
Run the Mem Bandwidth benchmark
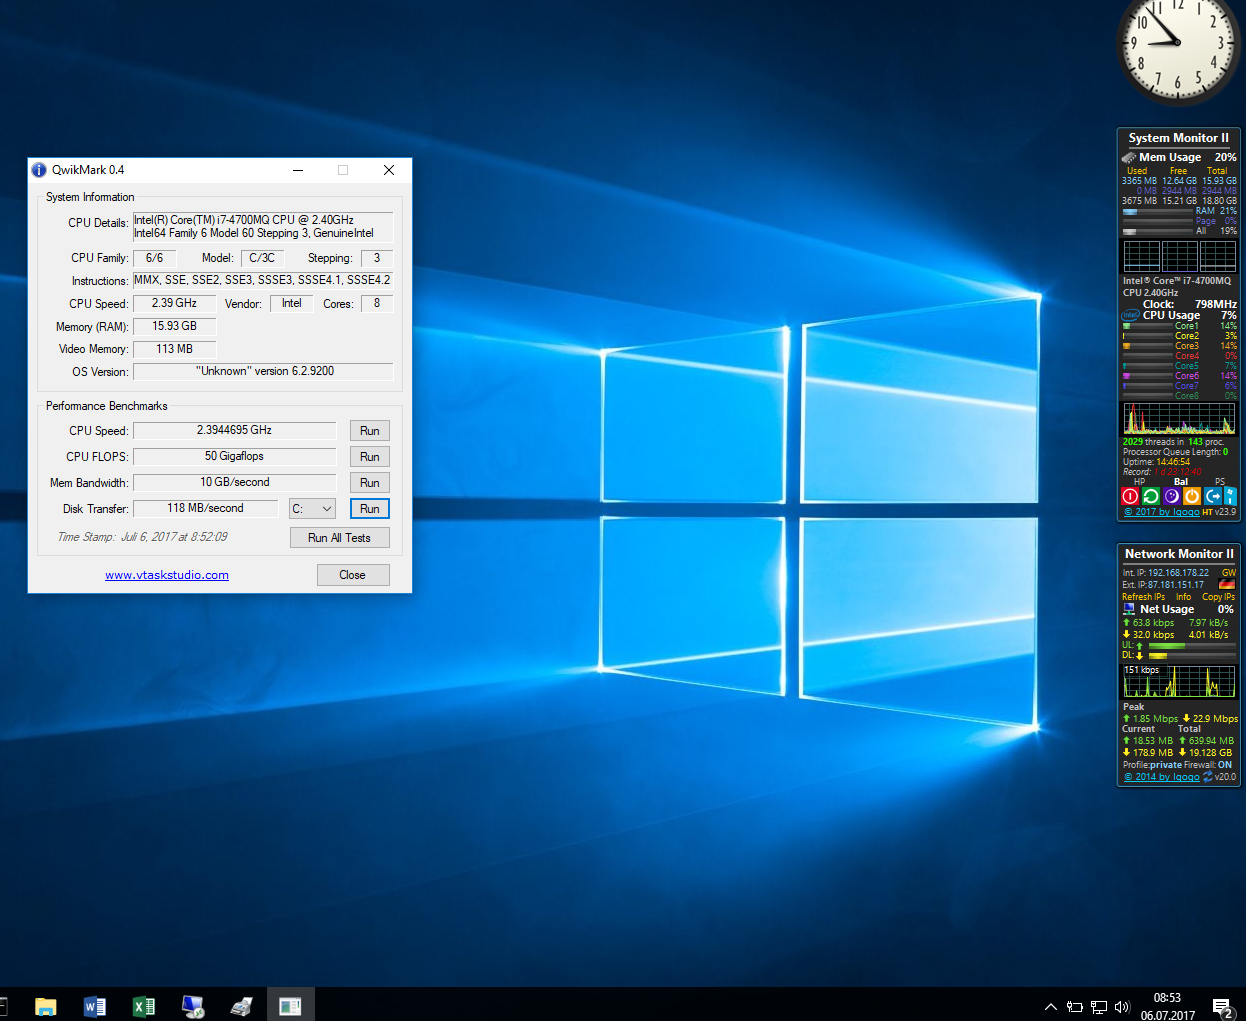[369, 483]
